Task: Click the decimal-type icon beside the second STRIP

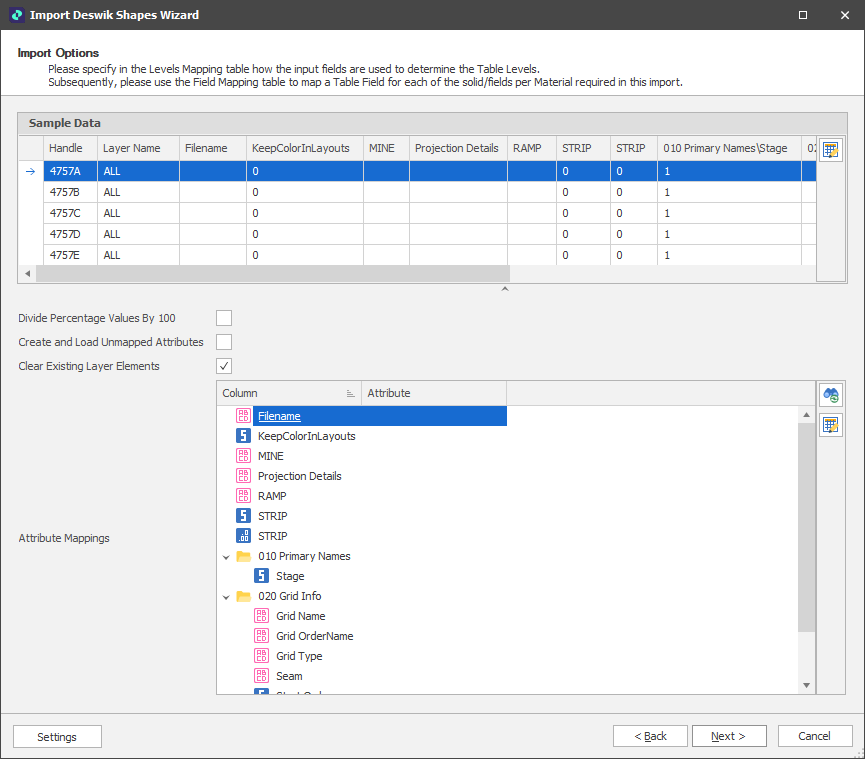Action: pyautogui.click(x=244, y=536)
